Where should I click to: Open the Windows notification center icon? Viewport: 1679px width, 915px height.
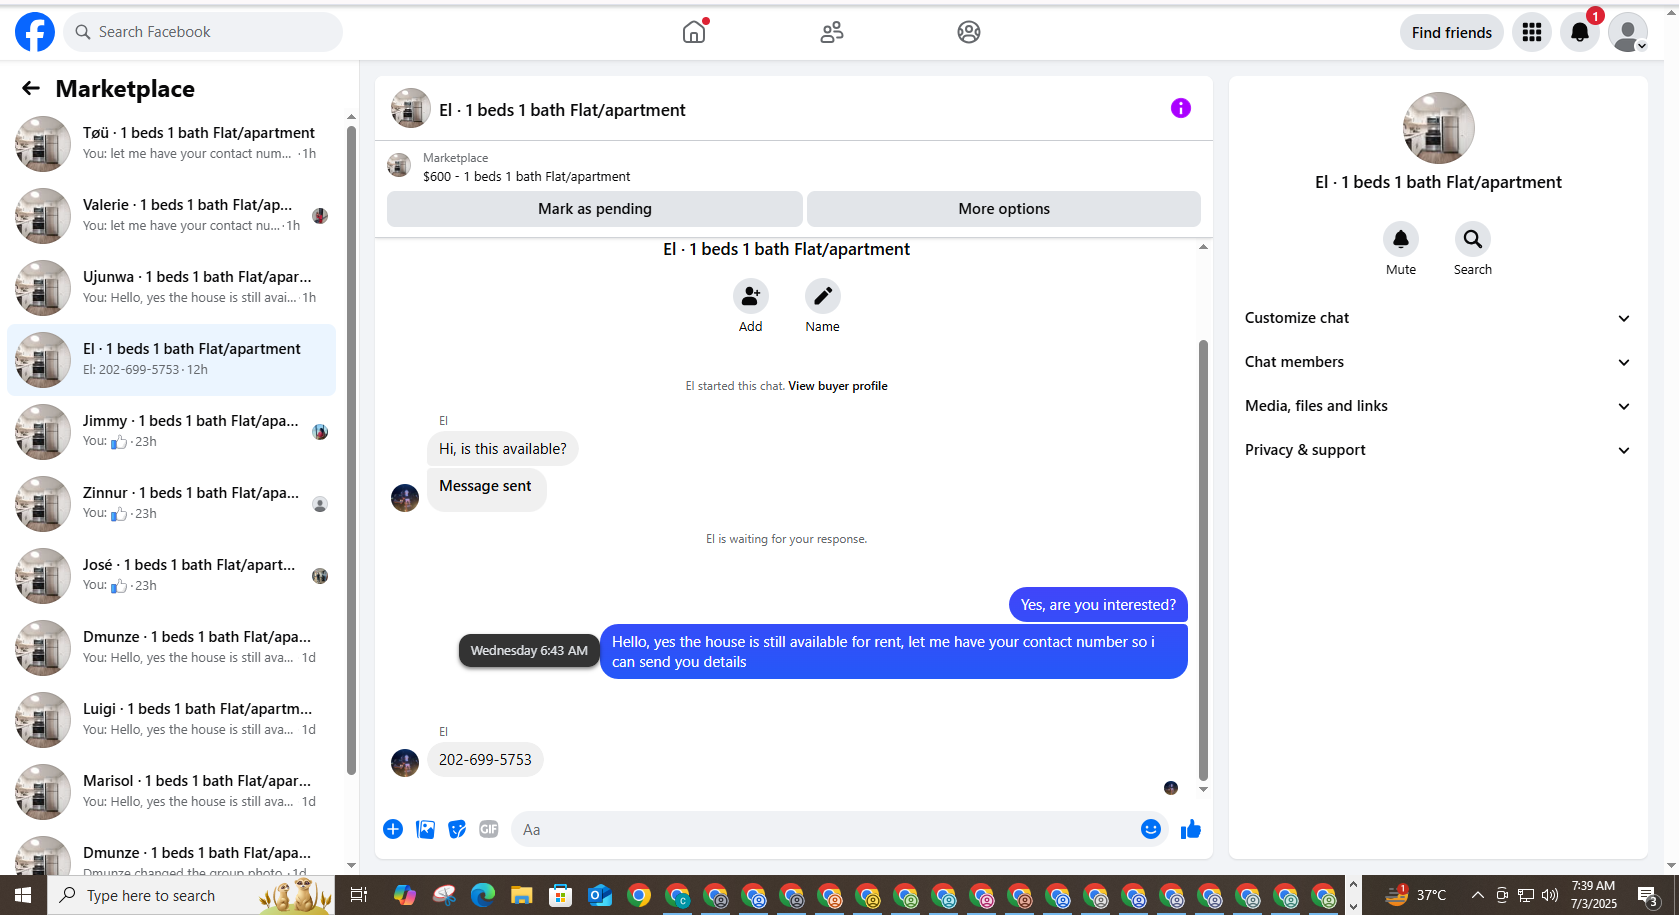pyautogui.click(x=1648, y=895)
